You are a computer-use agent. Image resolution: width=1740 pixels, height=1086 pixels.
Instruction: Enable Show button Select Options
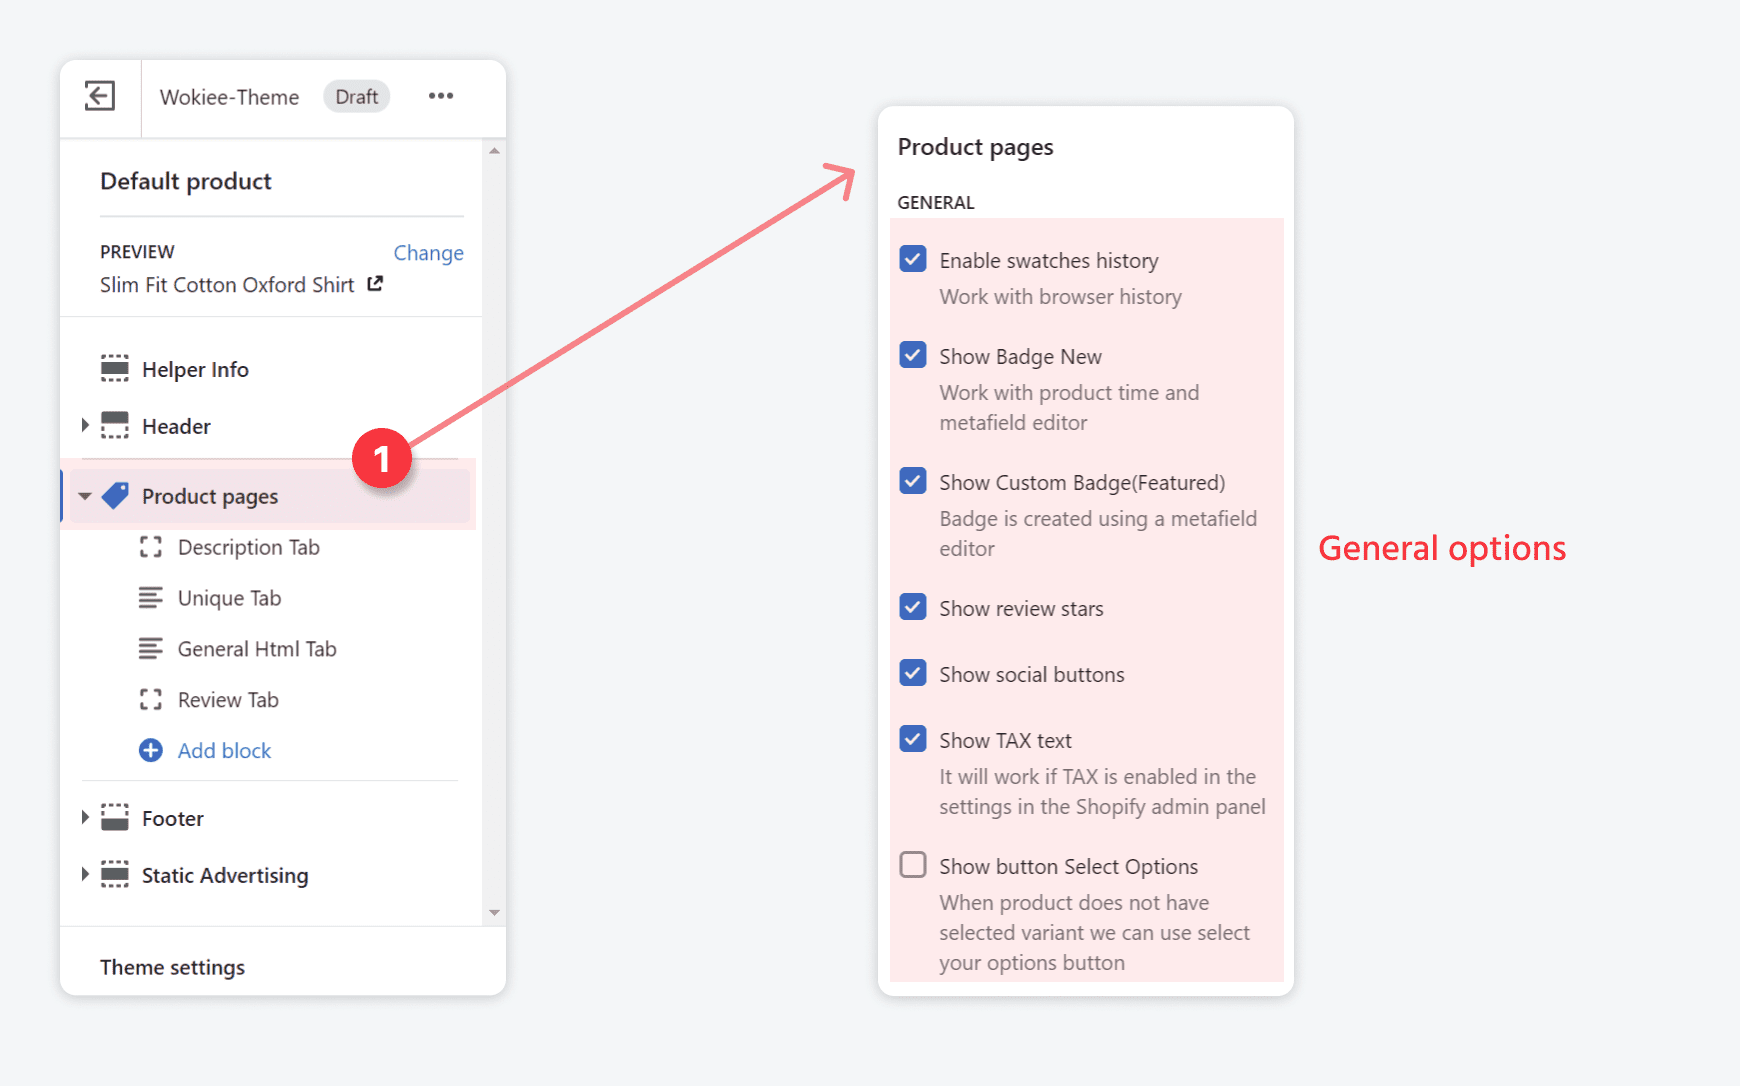point(912,864)
